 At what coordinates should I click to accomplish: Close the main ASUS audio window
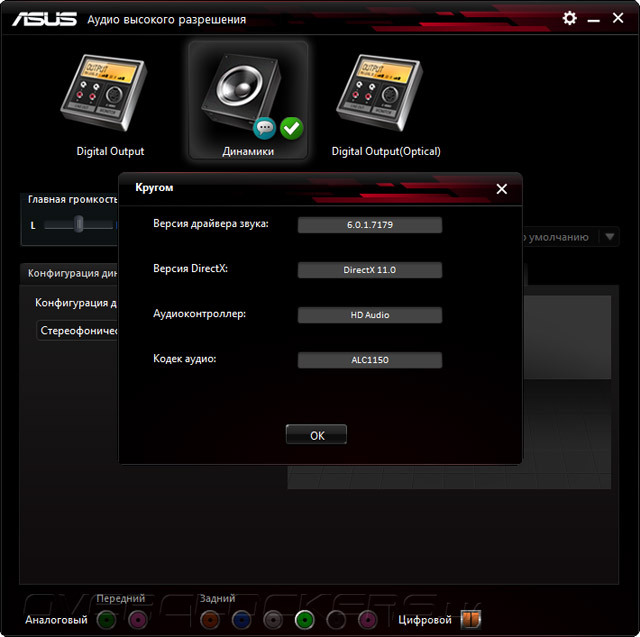point(618,18)
